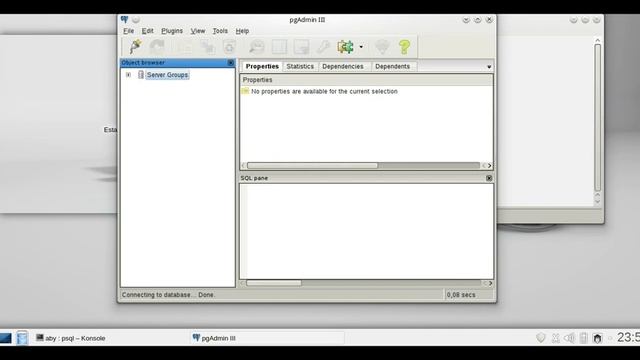Expand the Server Groups tree node

128,75
